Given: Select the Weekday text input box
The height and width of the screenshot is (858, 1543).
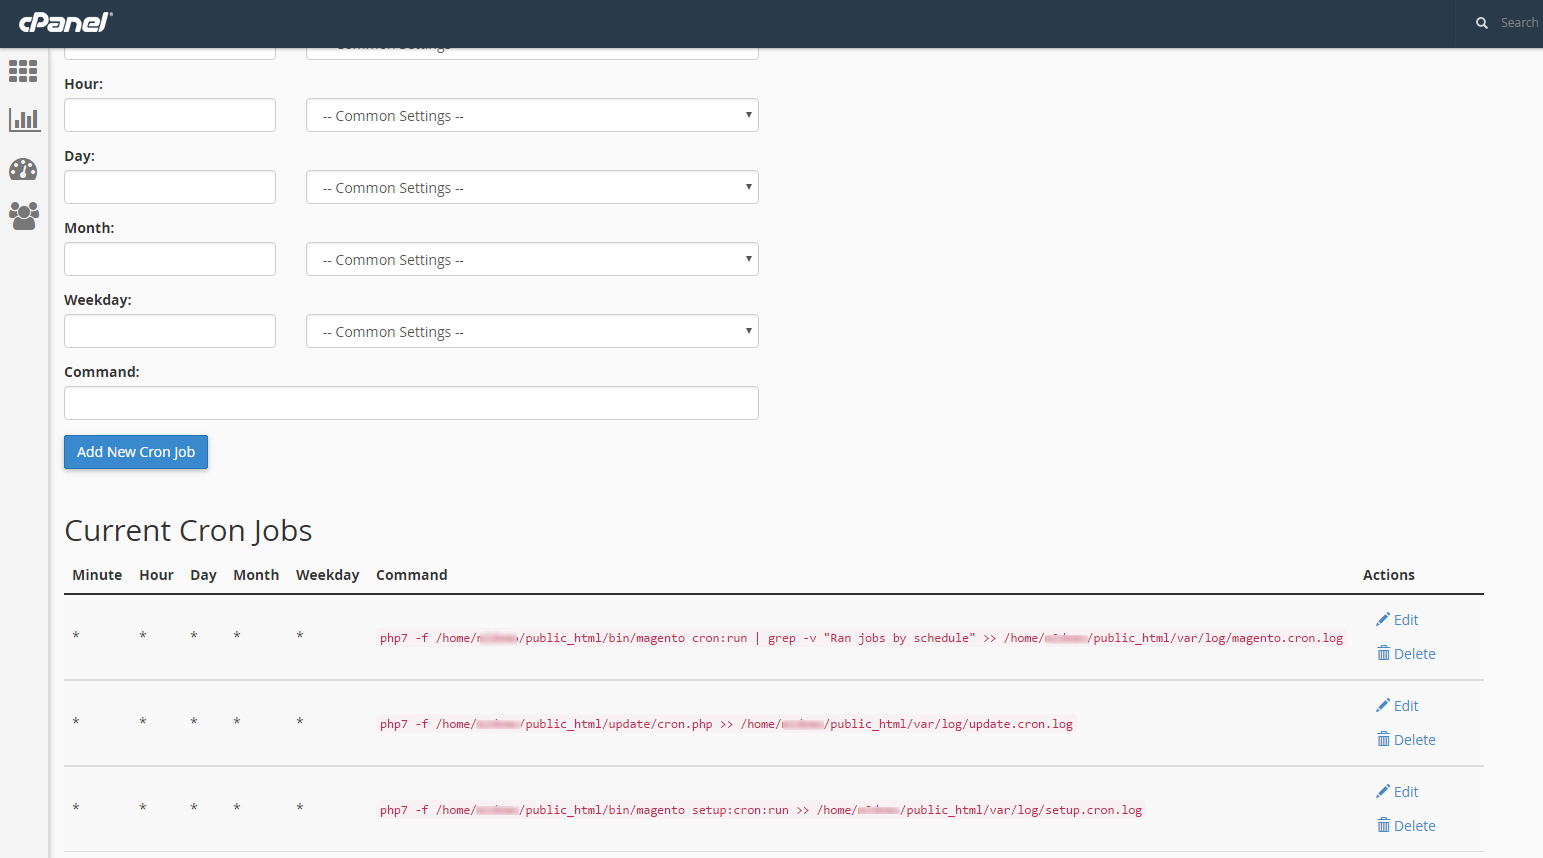Looking at the screenshot, I should pyautogui.click(x=169, y=331).
